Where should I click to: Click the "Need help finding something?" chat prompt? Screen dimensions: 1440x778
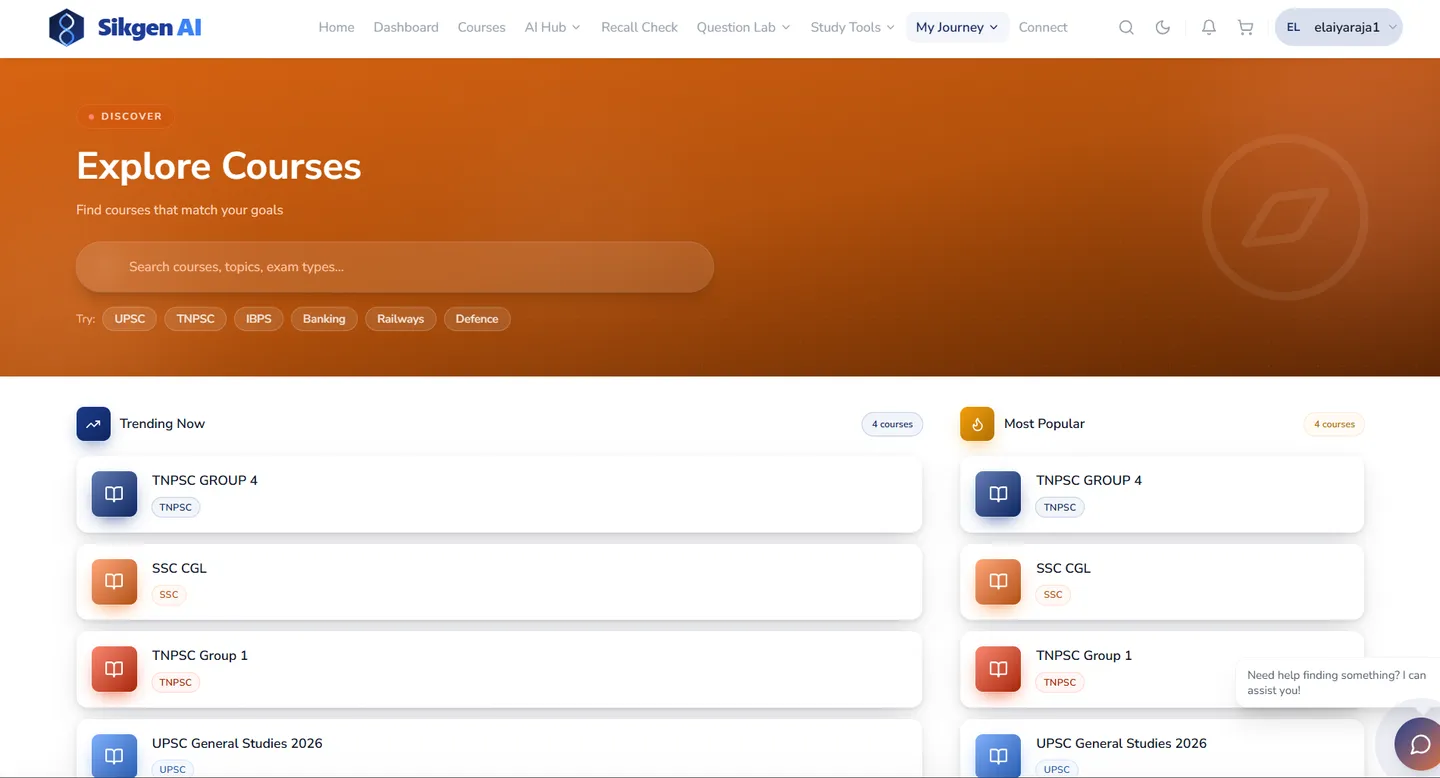[x=1337, y=683]
